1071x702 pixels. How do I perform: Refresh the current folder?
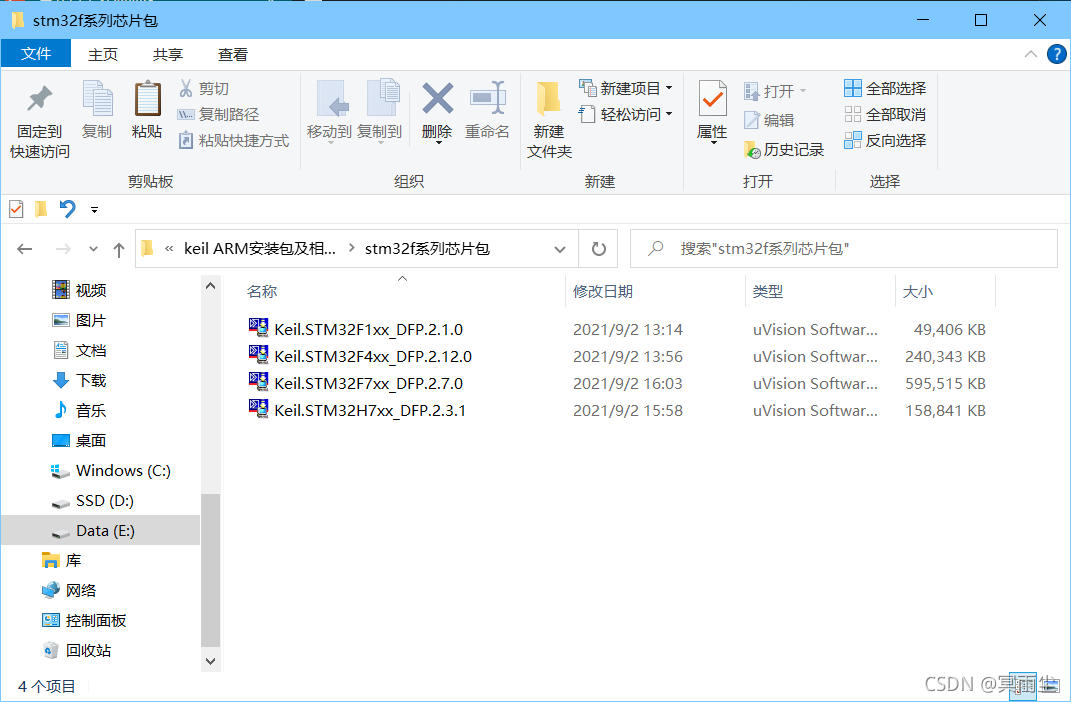point(598,249)
